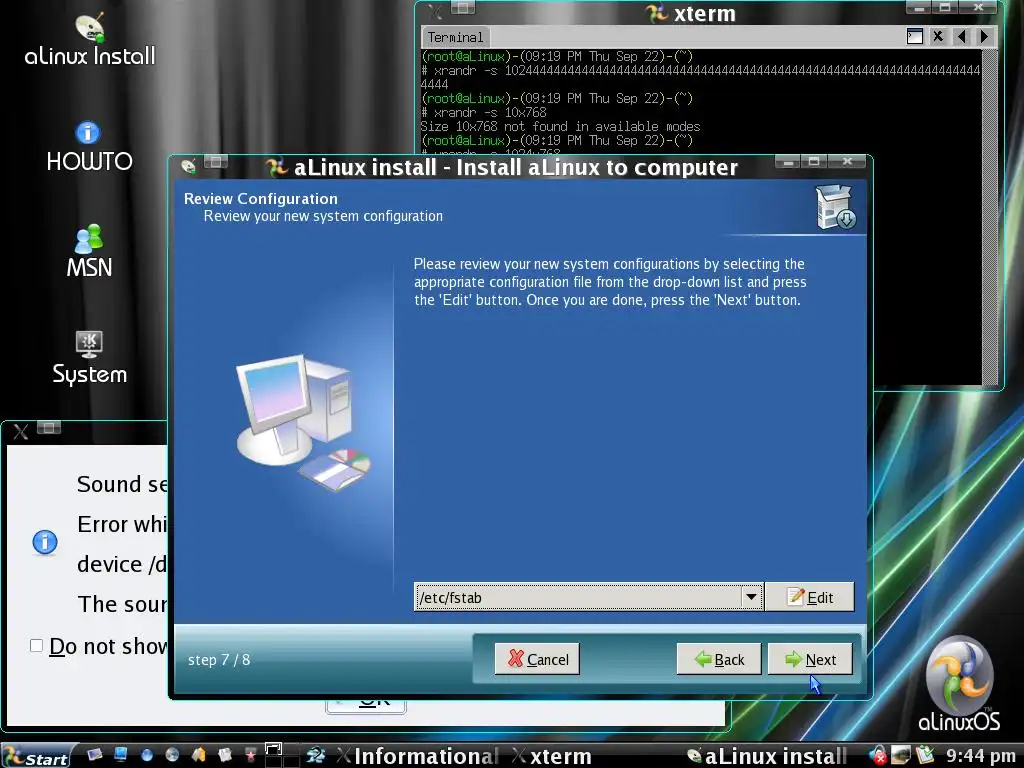Click the 9:44 pm clock
The image size is (1024, 768).
980,756
